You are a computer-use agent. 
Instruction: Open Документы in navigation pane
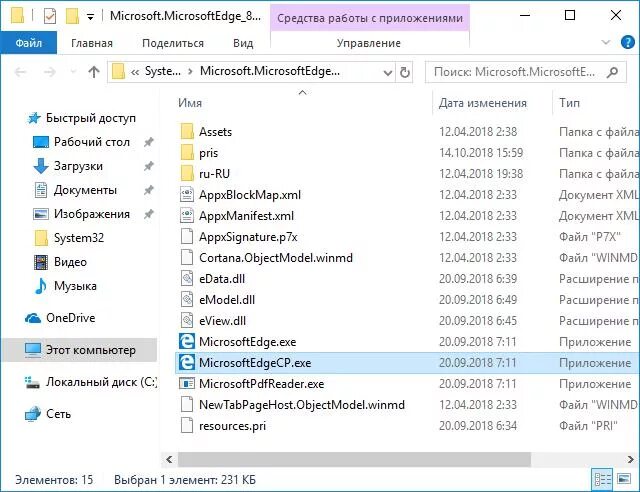click(x=85, y=190)
